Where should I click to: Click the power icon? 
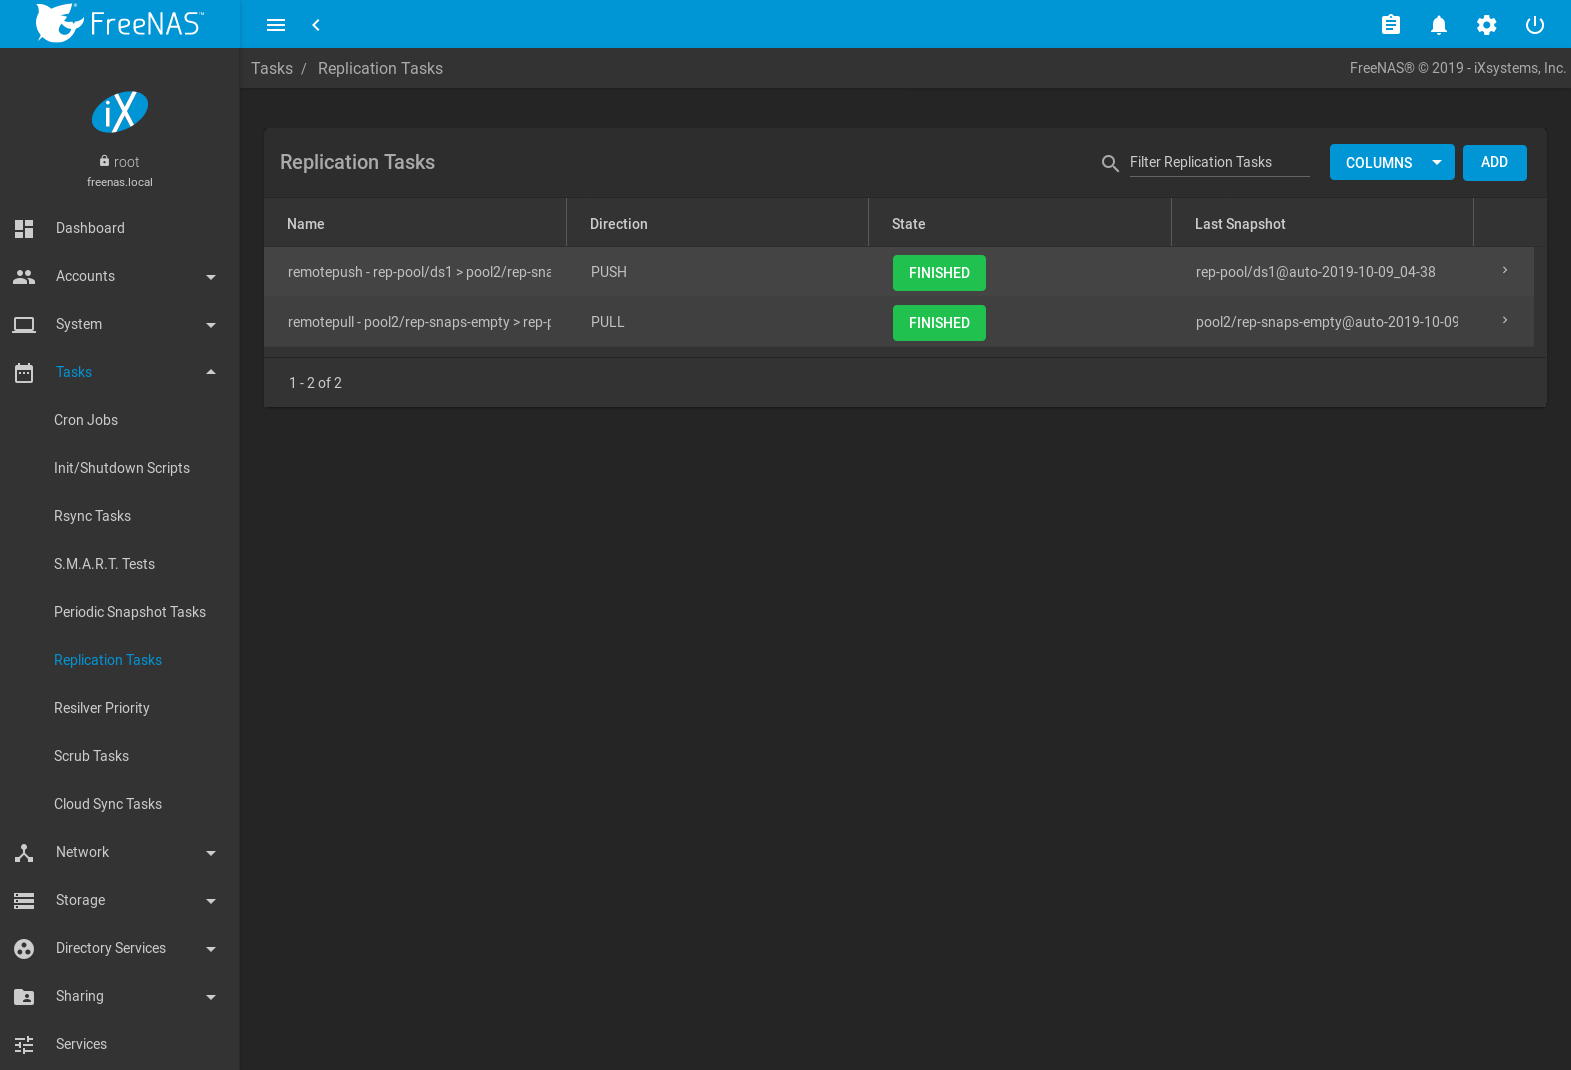pos(1534,25)
